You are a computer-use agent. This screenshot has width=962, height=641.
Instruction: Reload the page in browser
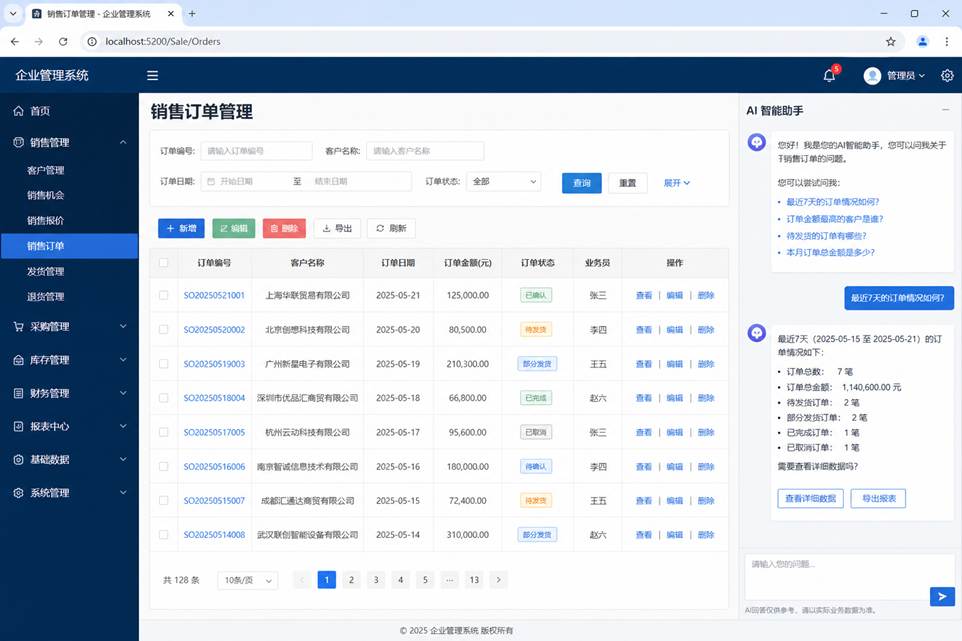point(63,42)
